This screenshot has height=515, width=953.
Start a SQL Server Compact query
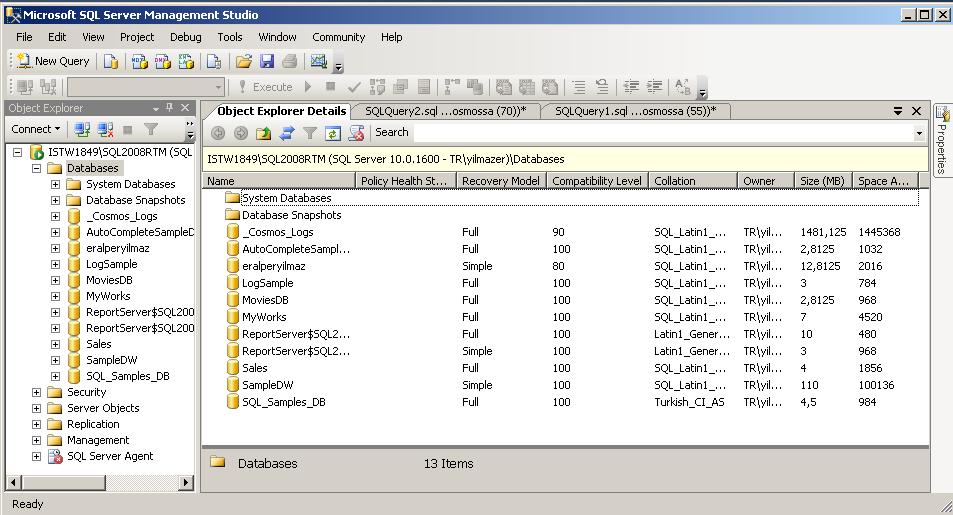pyautogui.click(x=214, y=61)
